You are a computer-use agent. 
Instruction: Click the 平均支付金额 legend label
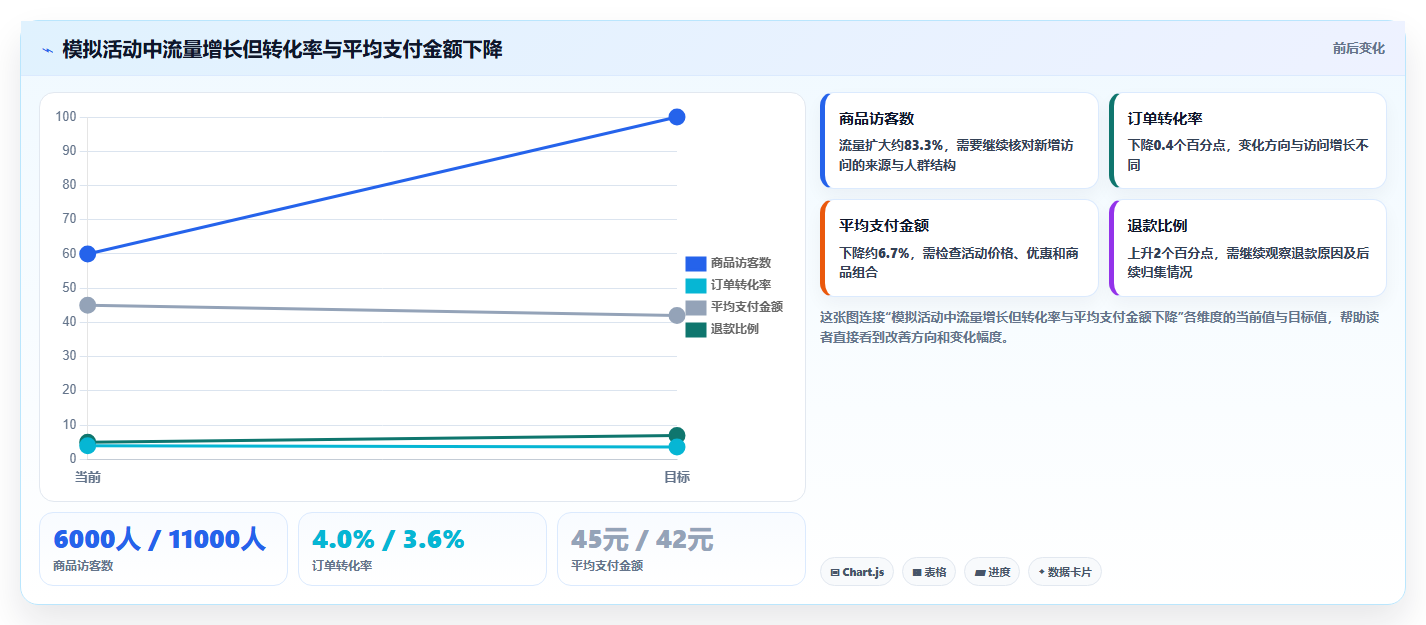pos(746,307)
